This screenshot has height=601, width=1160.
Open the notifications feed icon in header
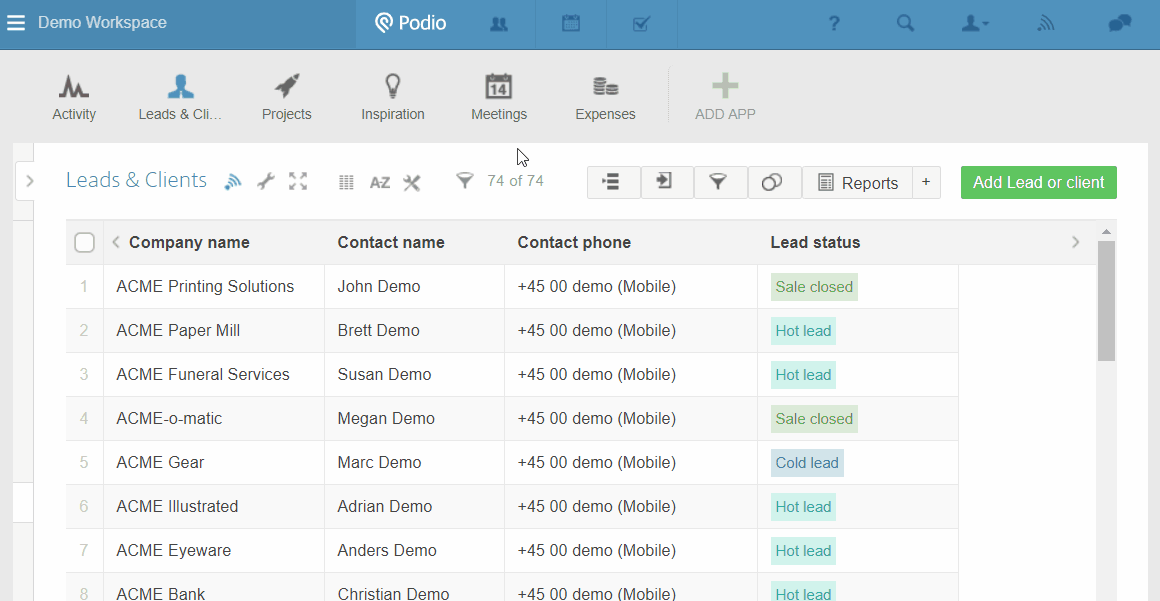(1045, 24)
